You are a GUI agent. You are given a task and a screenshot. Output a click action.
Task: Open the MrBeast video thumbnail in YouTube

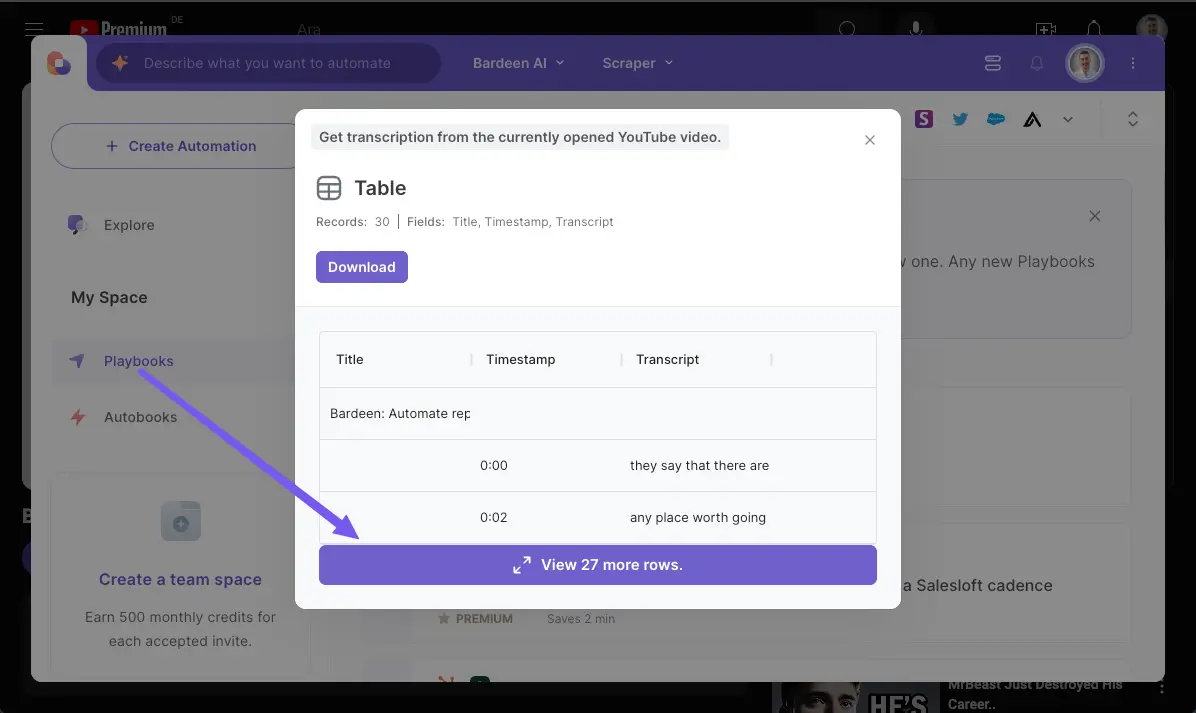[x=854, y=697]
